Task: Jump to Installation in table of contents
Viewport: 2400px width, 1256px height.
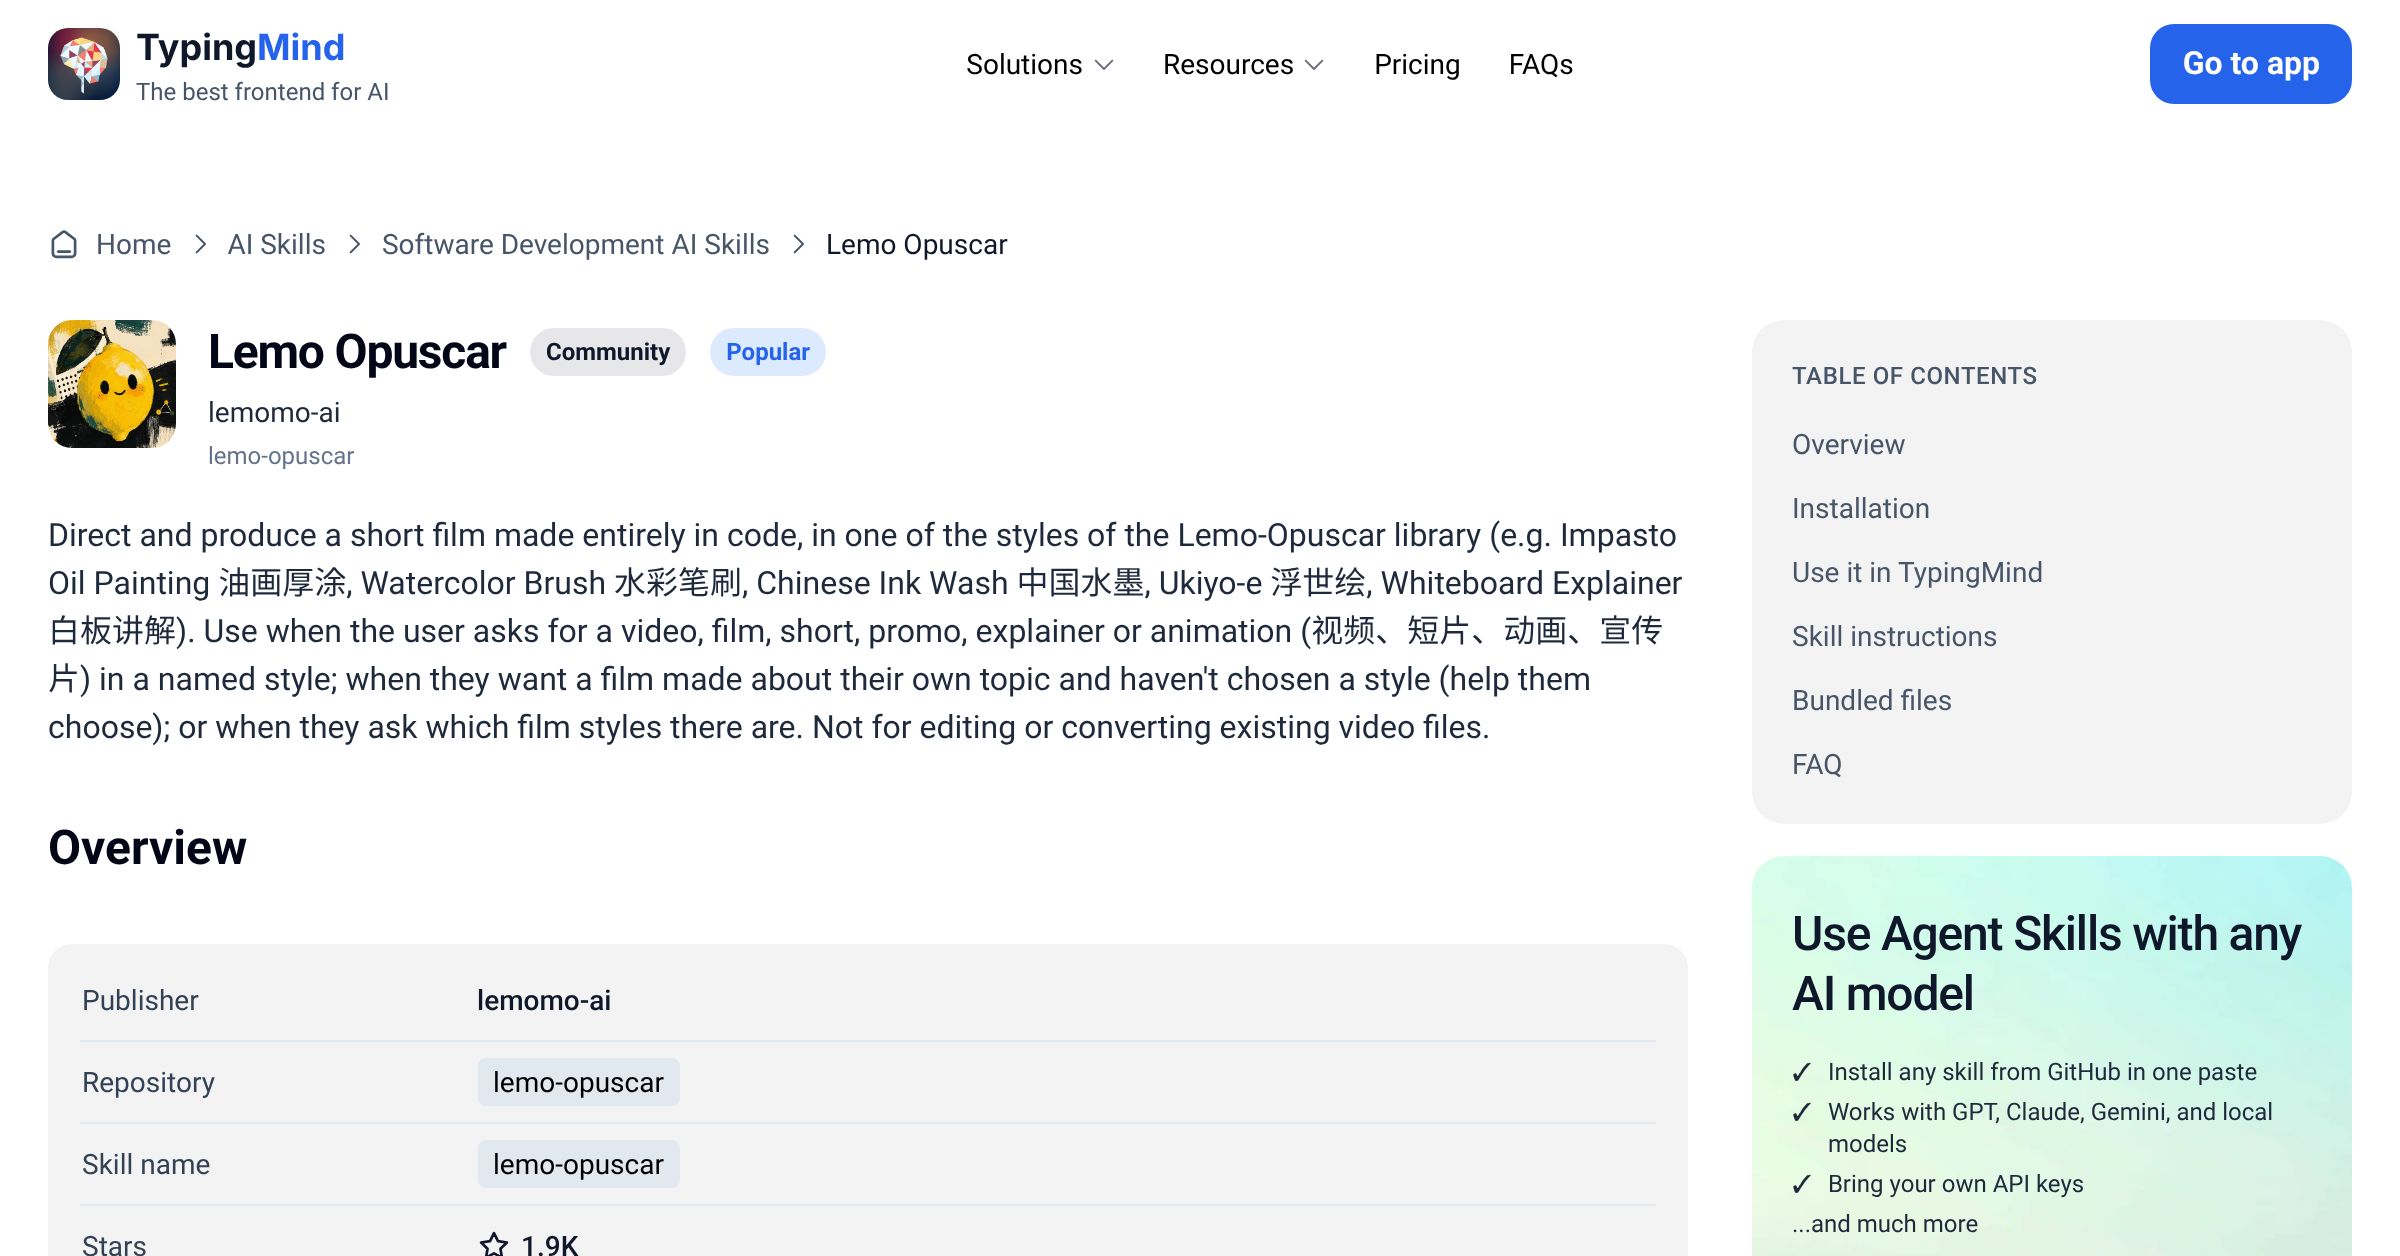Action: [x=1860, y=508]
